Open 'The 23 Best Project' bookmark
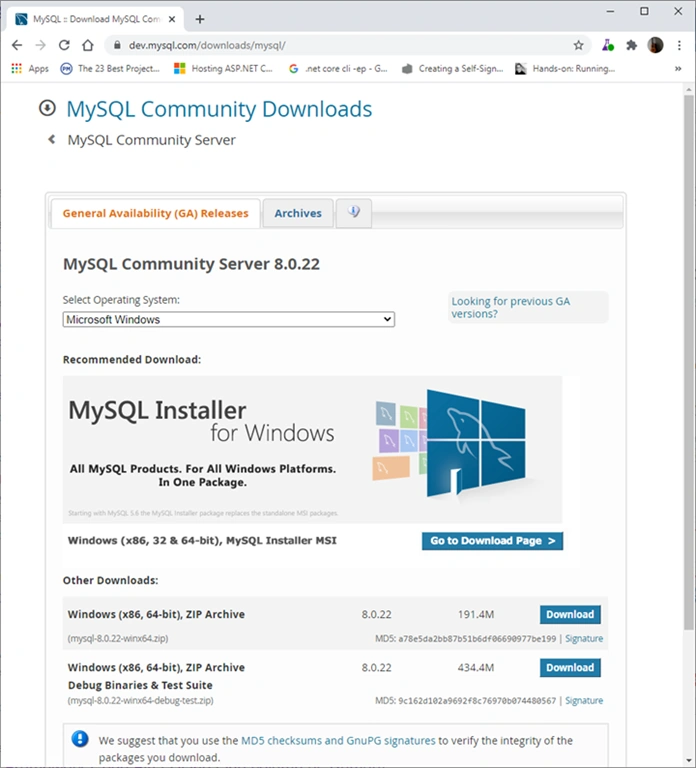The width and height of the screenshot is (696, 768). pyautogui.click(x=110, y=69)
